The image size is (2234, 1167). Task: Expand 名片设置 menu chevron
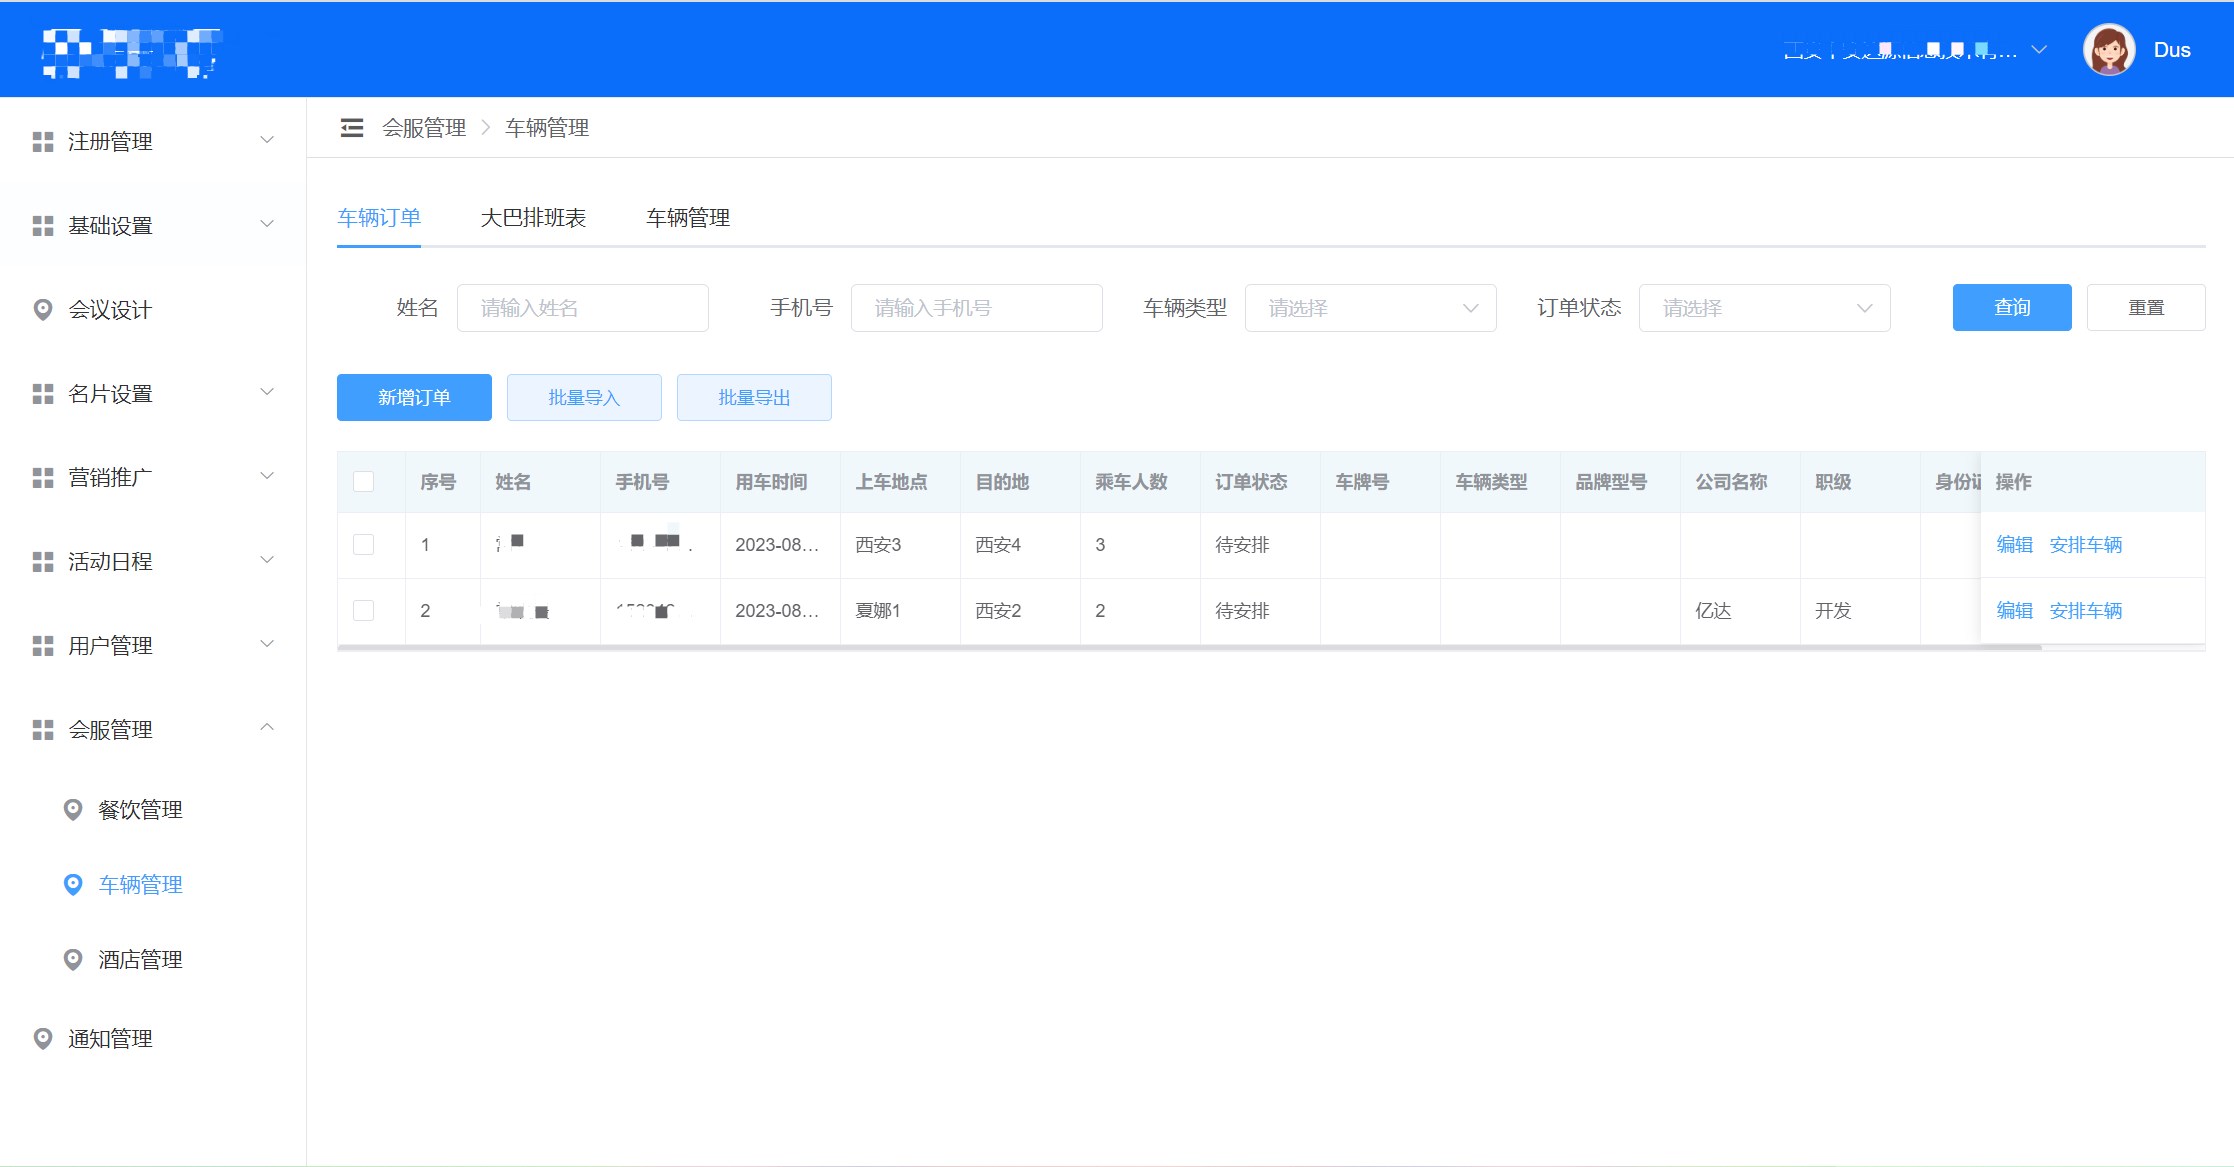pyautogui.click(x=267, y=393)
